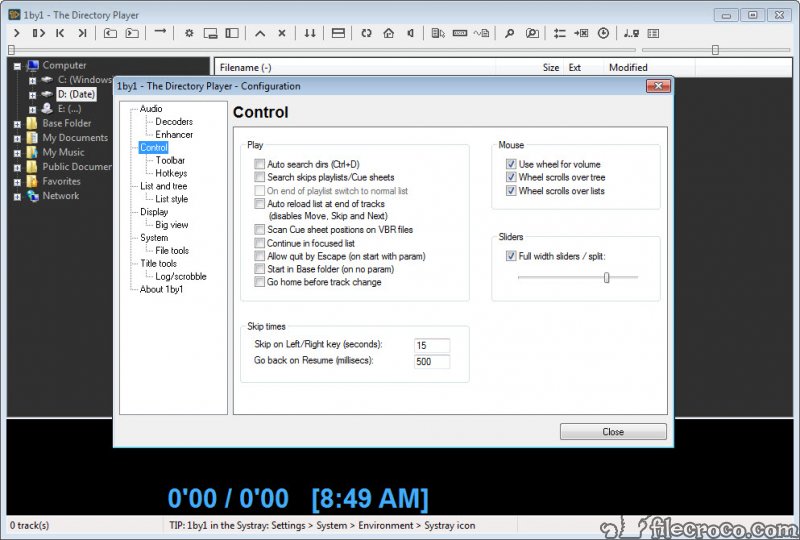Click the table list view toolbar icon

point(653,33)
